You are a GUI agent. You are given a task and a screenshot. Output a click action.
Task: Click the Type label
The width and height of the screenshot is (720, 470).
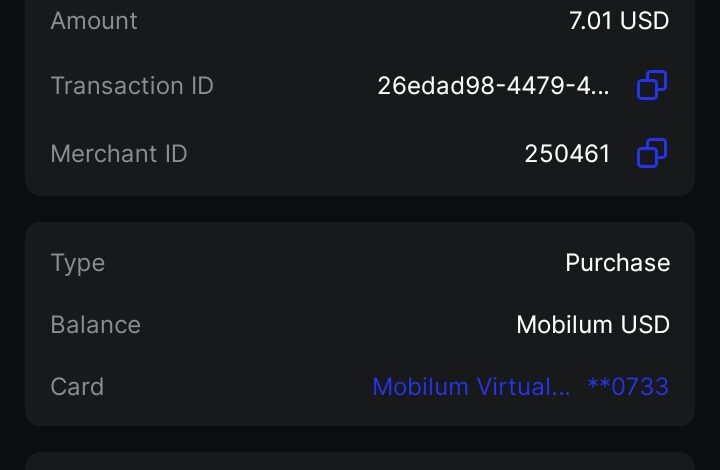point(78,263)
